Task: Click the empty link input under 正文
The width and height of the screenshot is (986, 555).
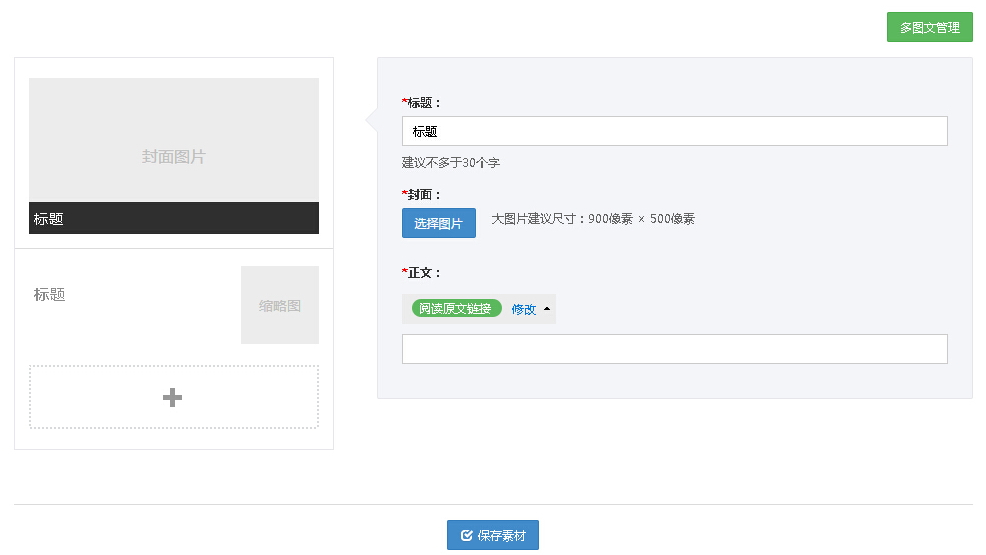Action: point(674,349)
